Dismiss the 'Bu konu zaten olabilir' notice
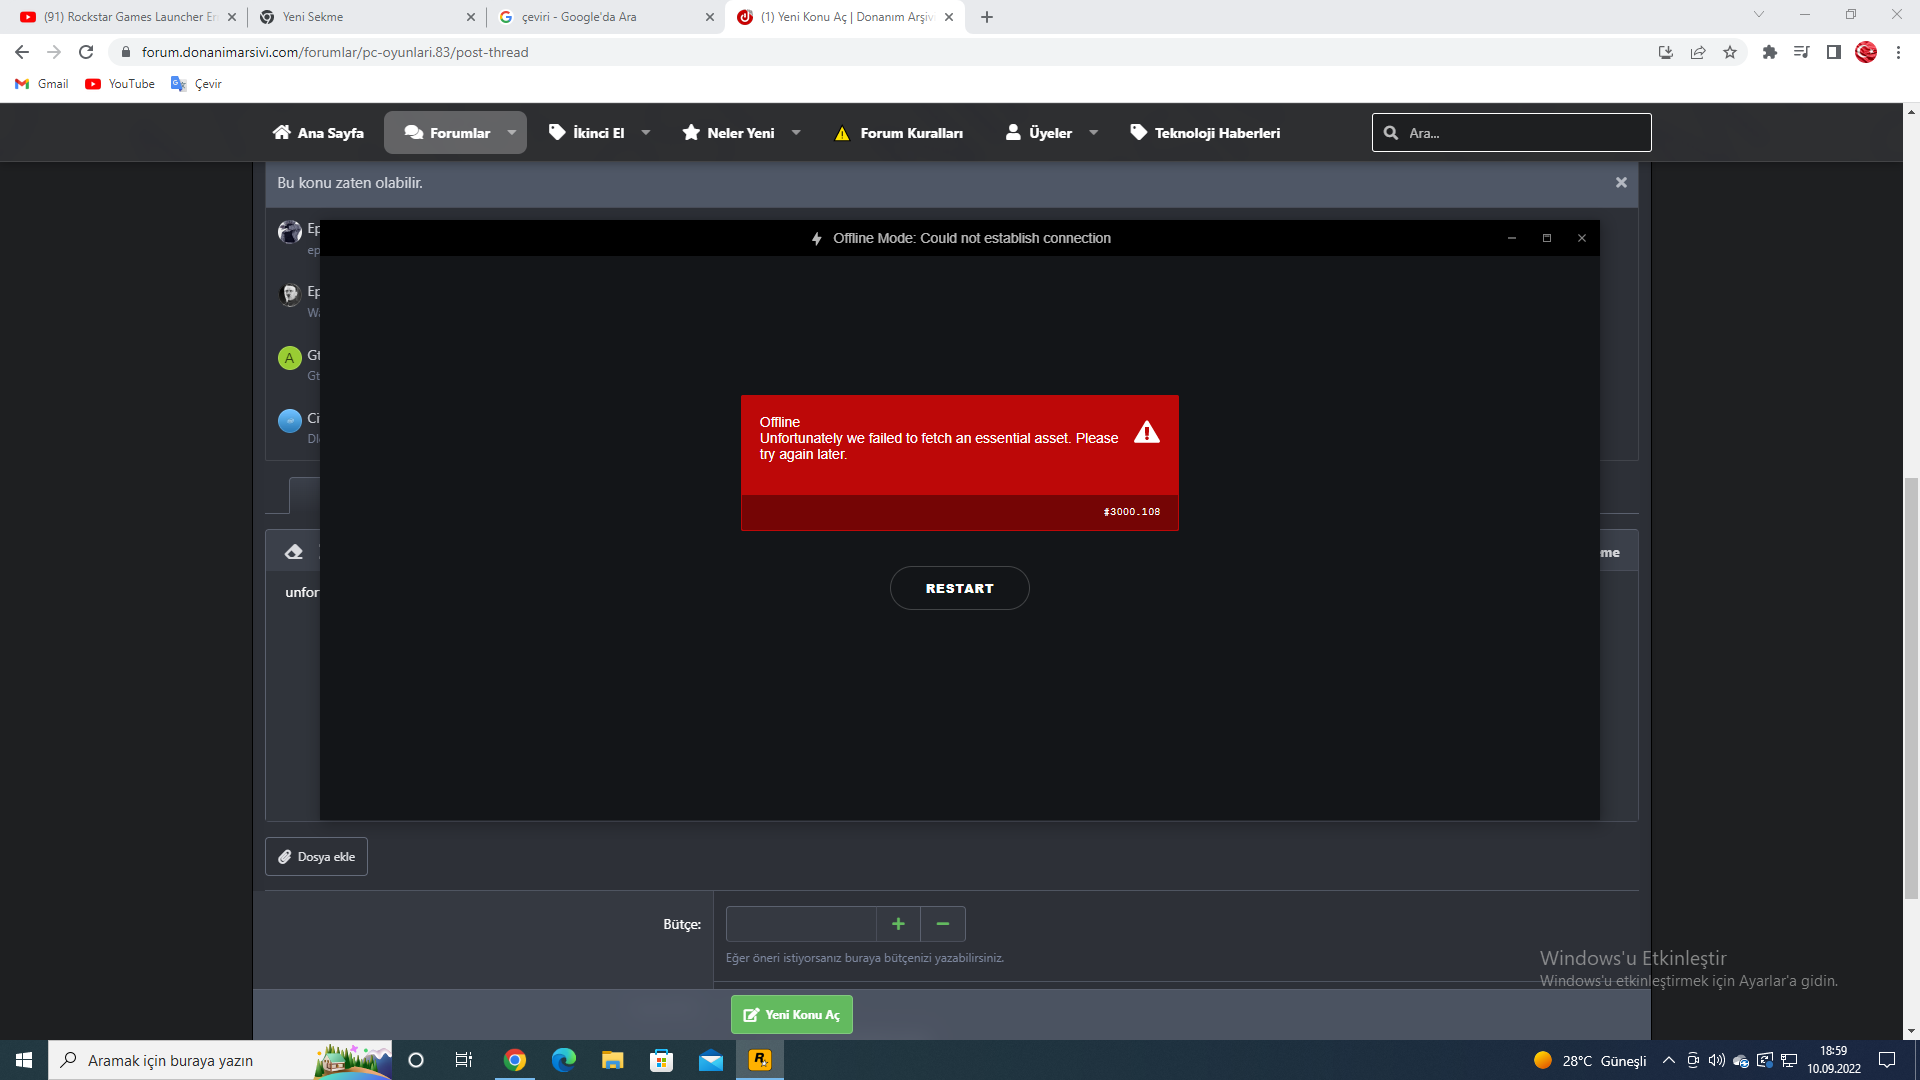Screen dimensions: 1920x1080 pyautogui.click(x=1621, y=183)
